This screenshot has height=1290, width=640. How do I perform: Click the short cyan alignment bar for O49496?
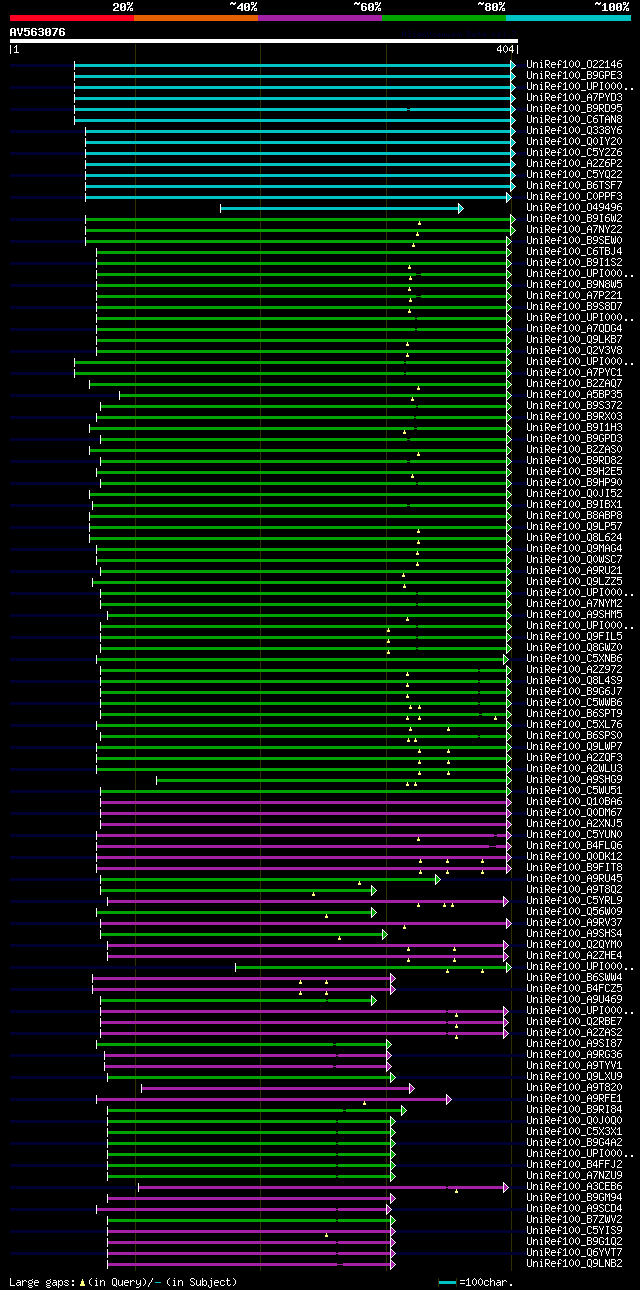coord(341,208)
